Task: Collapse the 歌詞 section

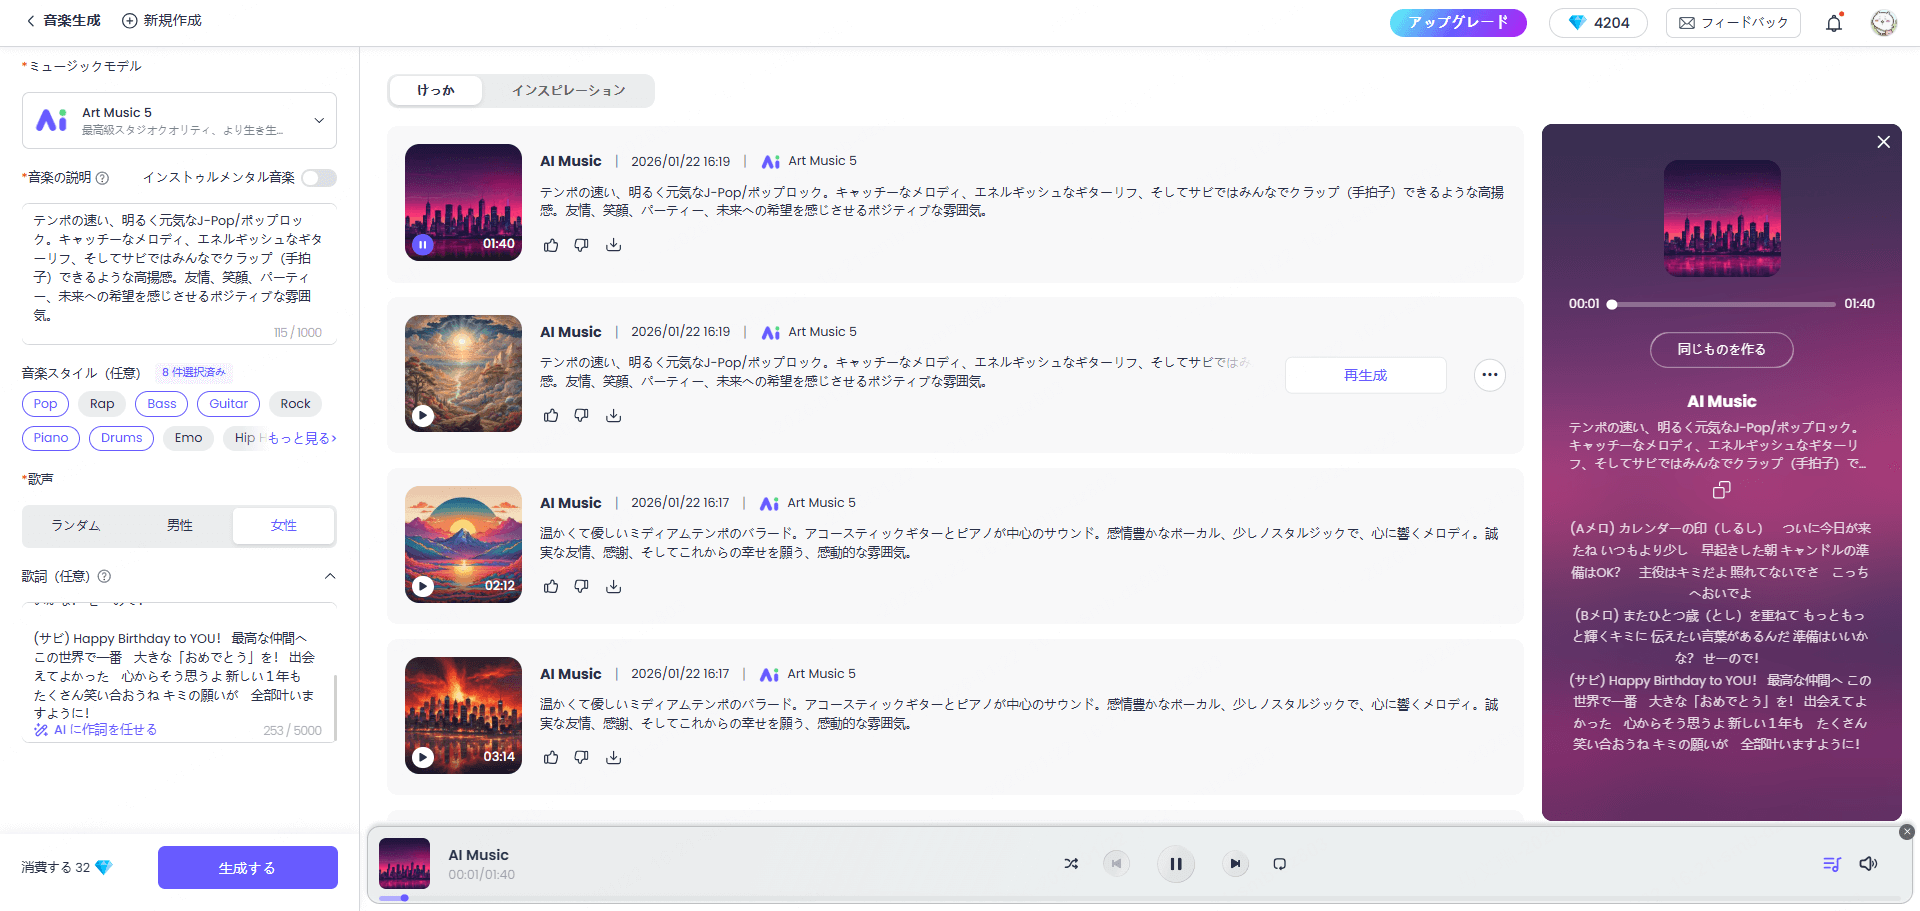Action: [x=330, y=576]
